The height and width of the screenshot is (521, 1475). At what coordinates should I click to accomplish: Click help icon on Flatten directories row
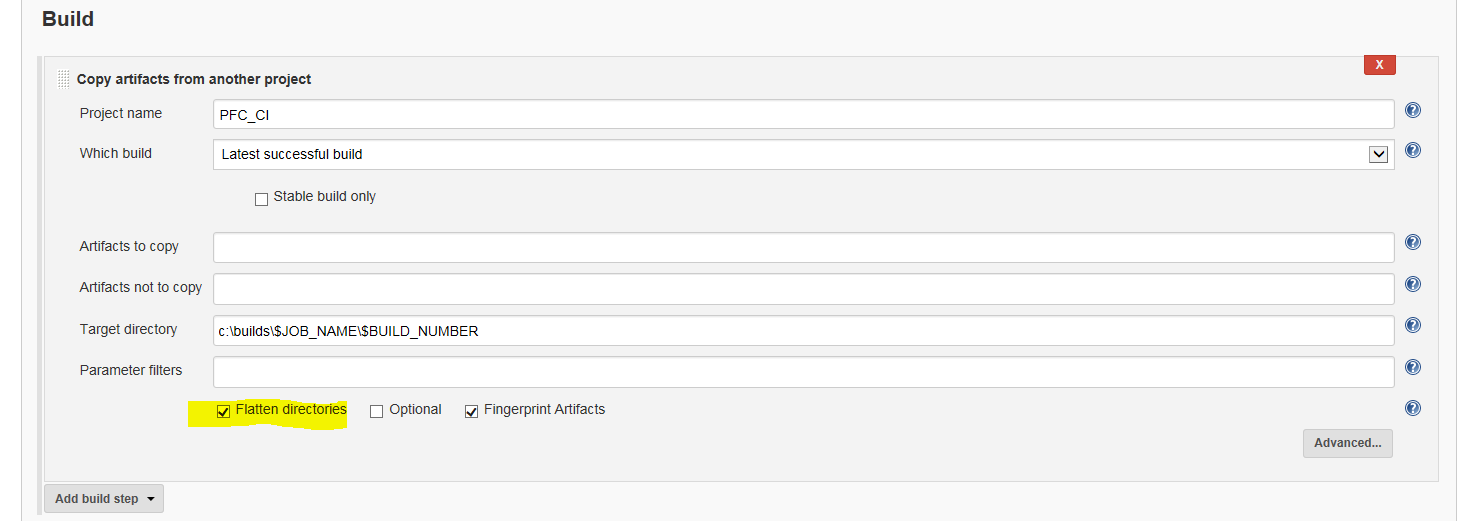coord(1413,408)
